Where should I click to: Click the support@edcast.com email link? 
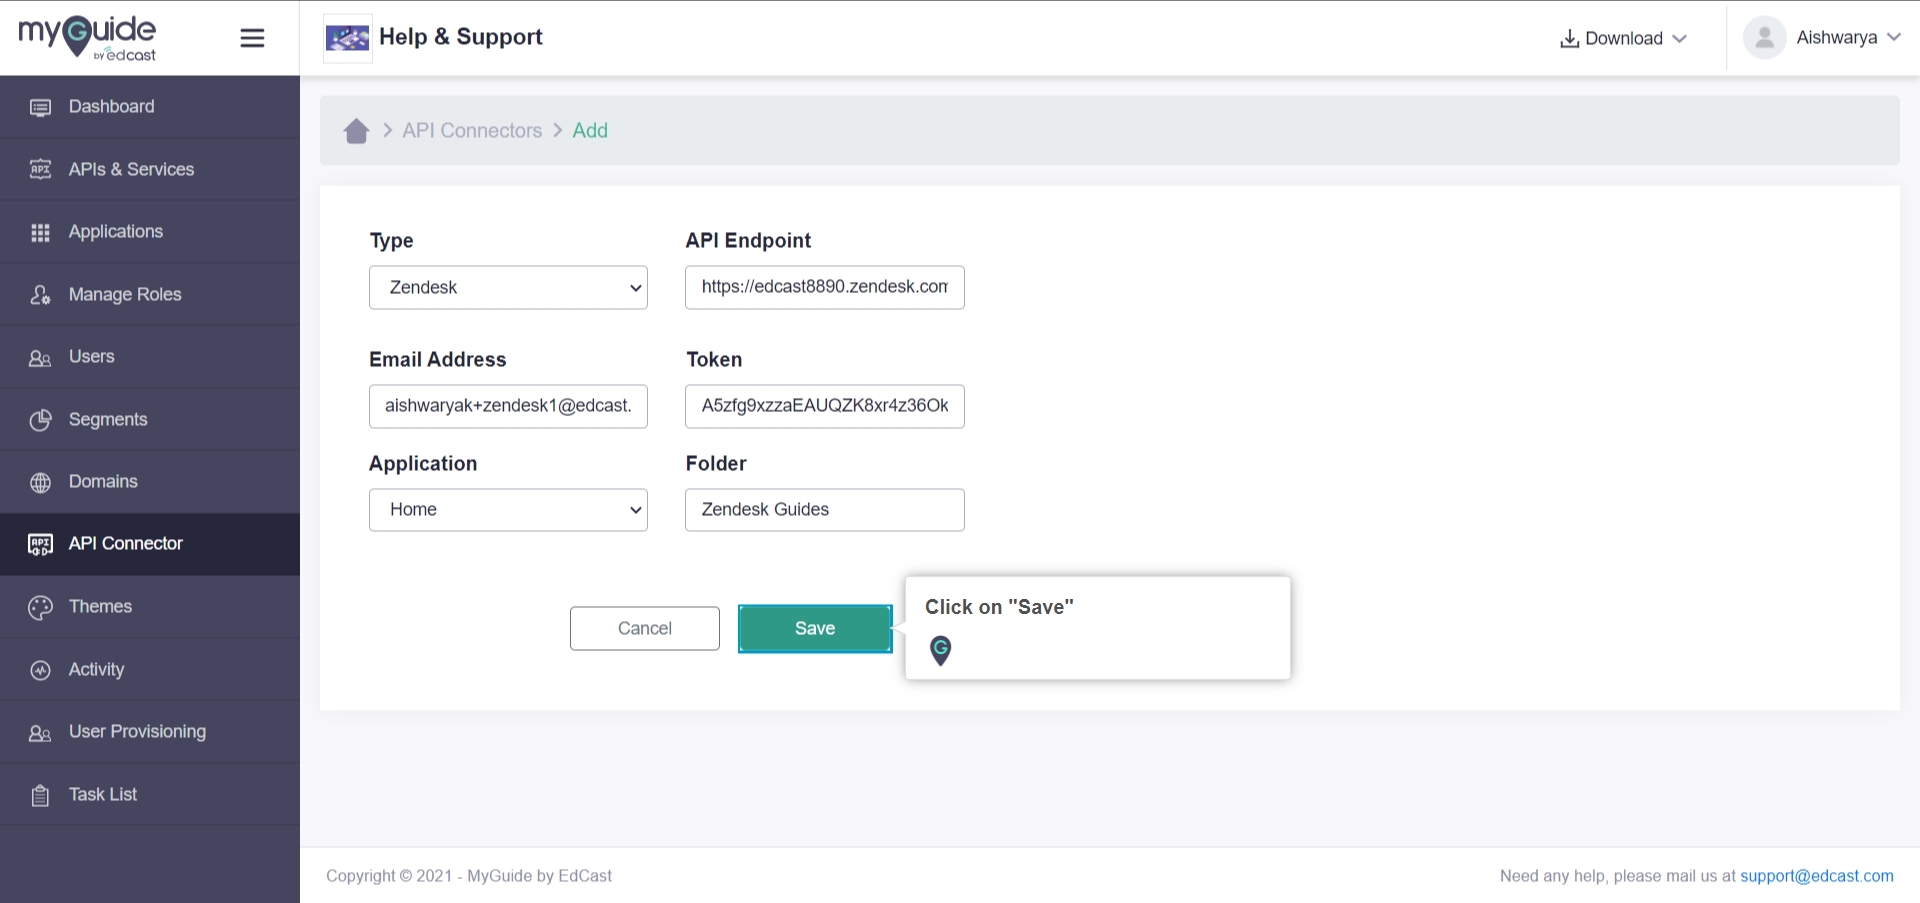point(1817,876)
